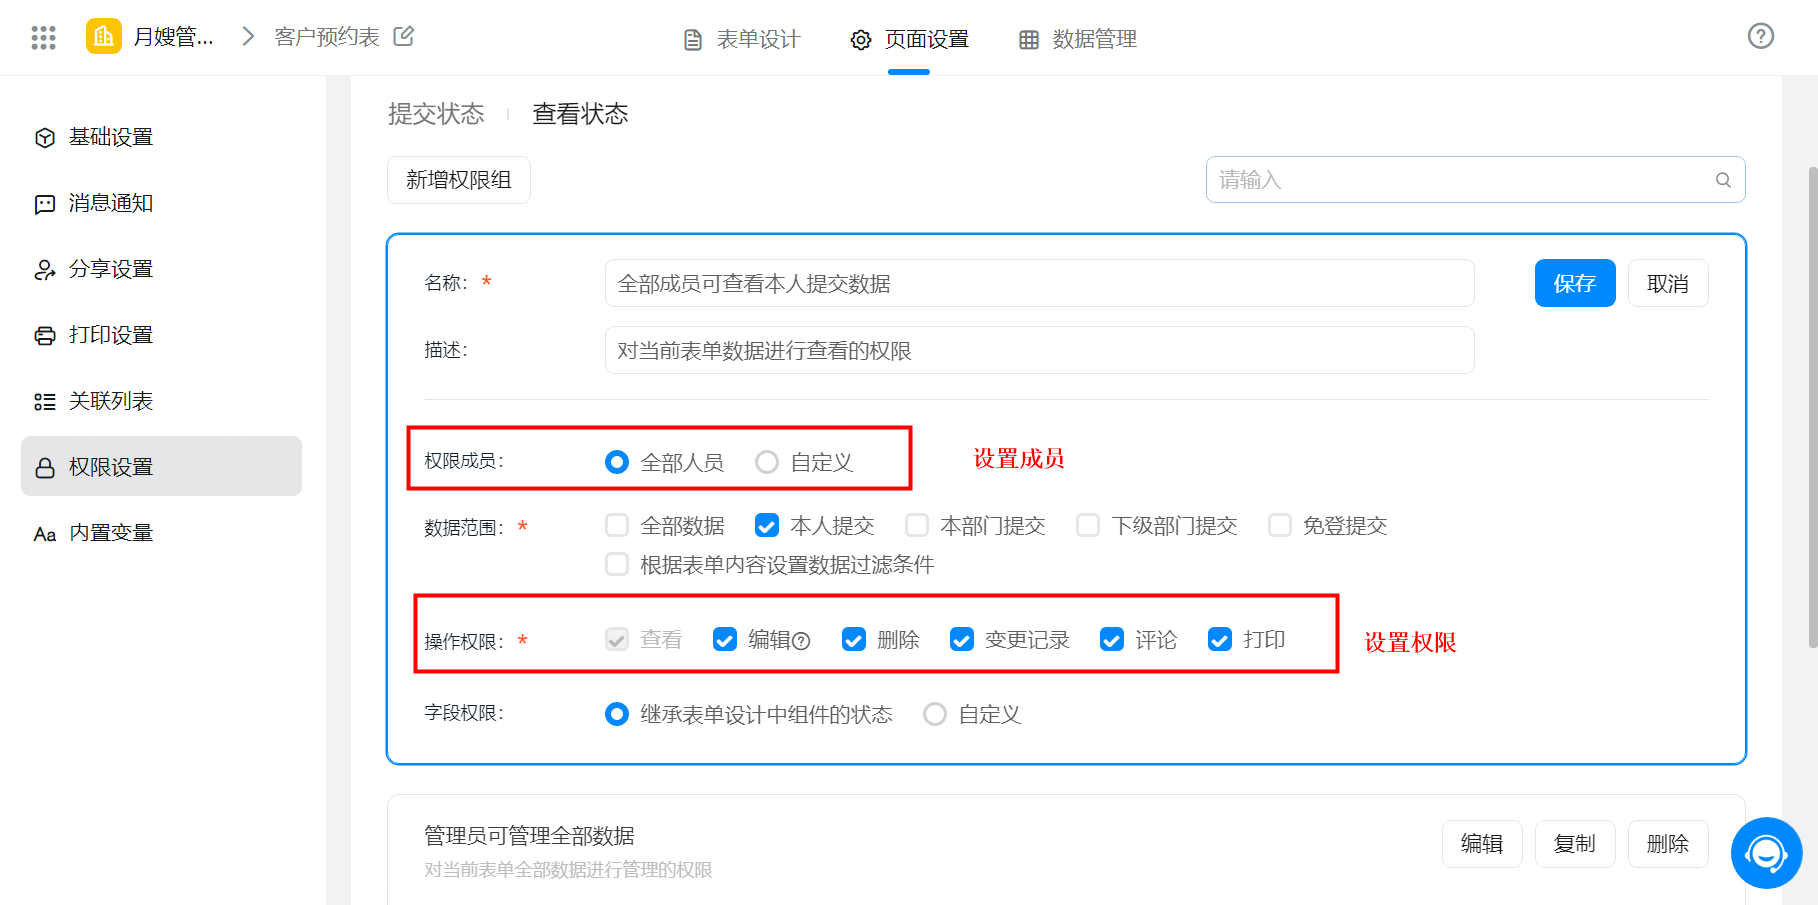Viewport: 1818px width, 905px height.
Task: Switch to 页面设置 tab
Action: (910, 39)
